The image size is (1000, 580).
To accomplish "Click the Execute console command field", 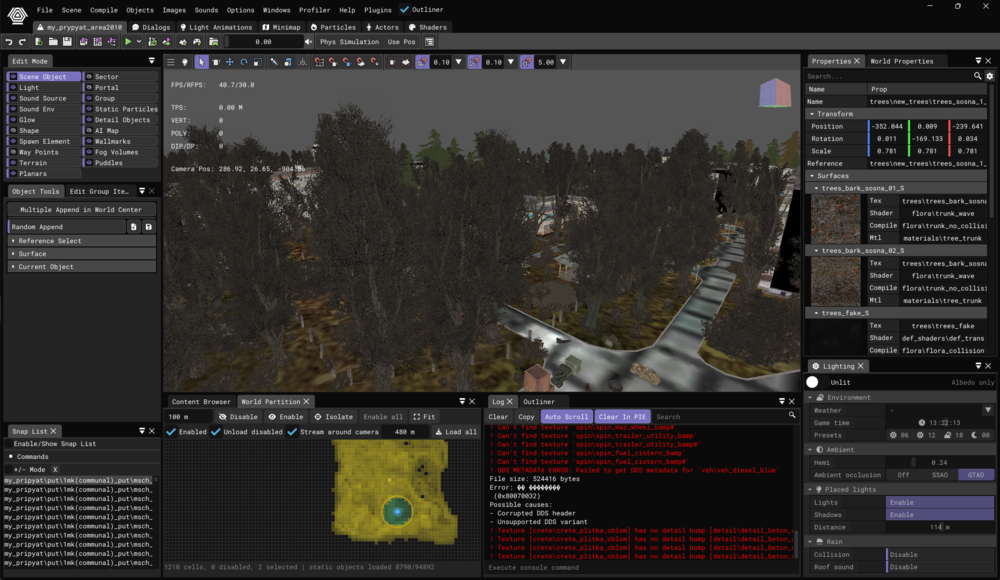I will point(641,567).
